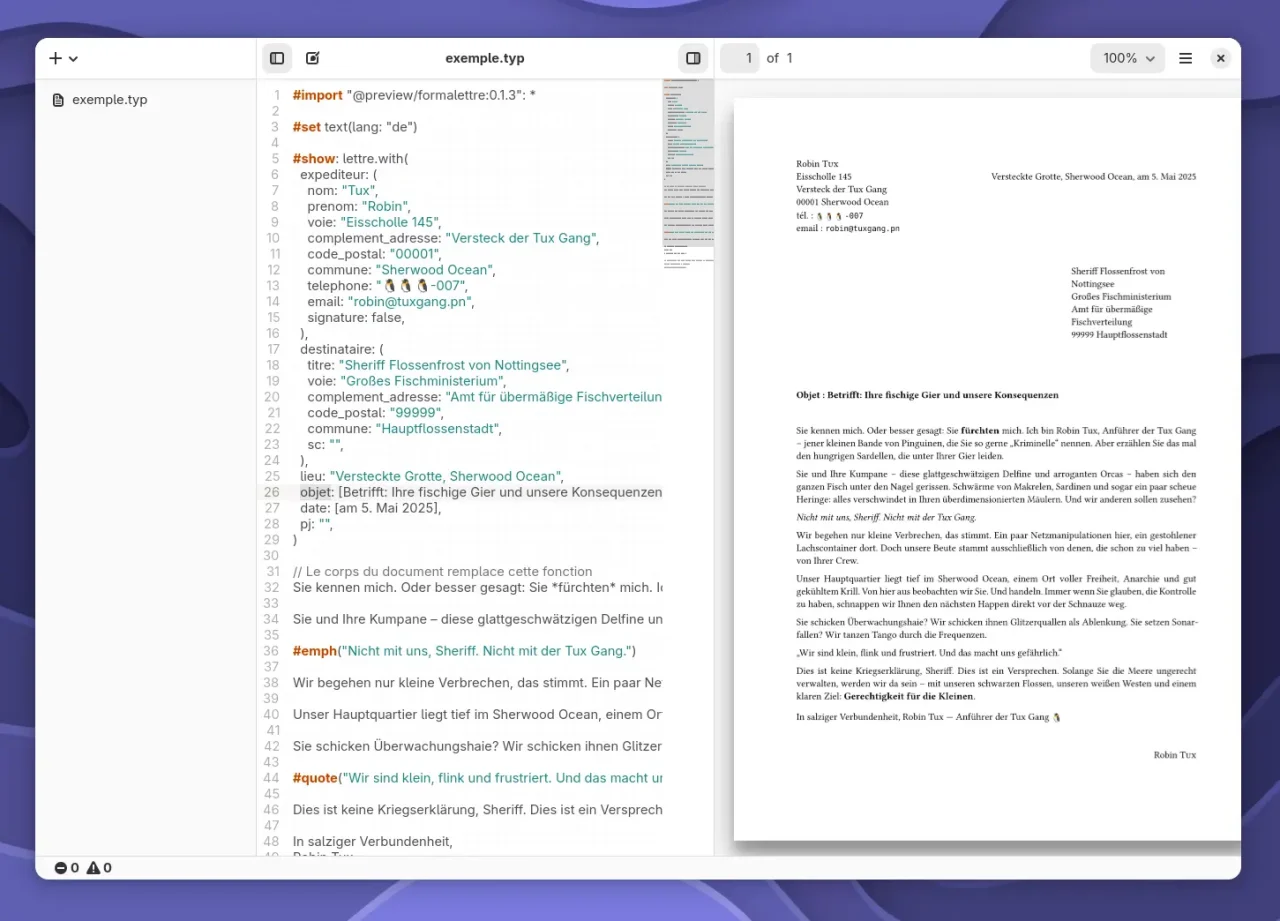Image resolution: width=1280 pixels, height=921 pixels.
Task: Click the exemple.typ title in editor header
Action: (x=485, y=59)
